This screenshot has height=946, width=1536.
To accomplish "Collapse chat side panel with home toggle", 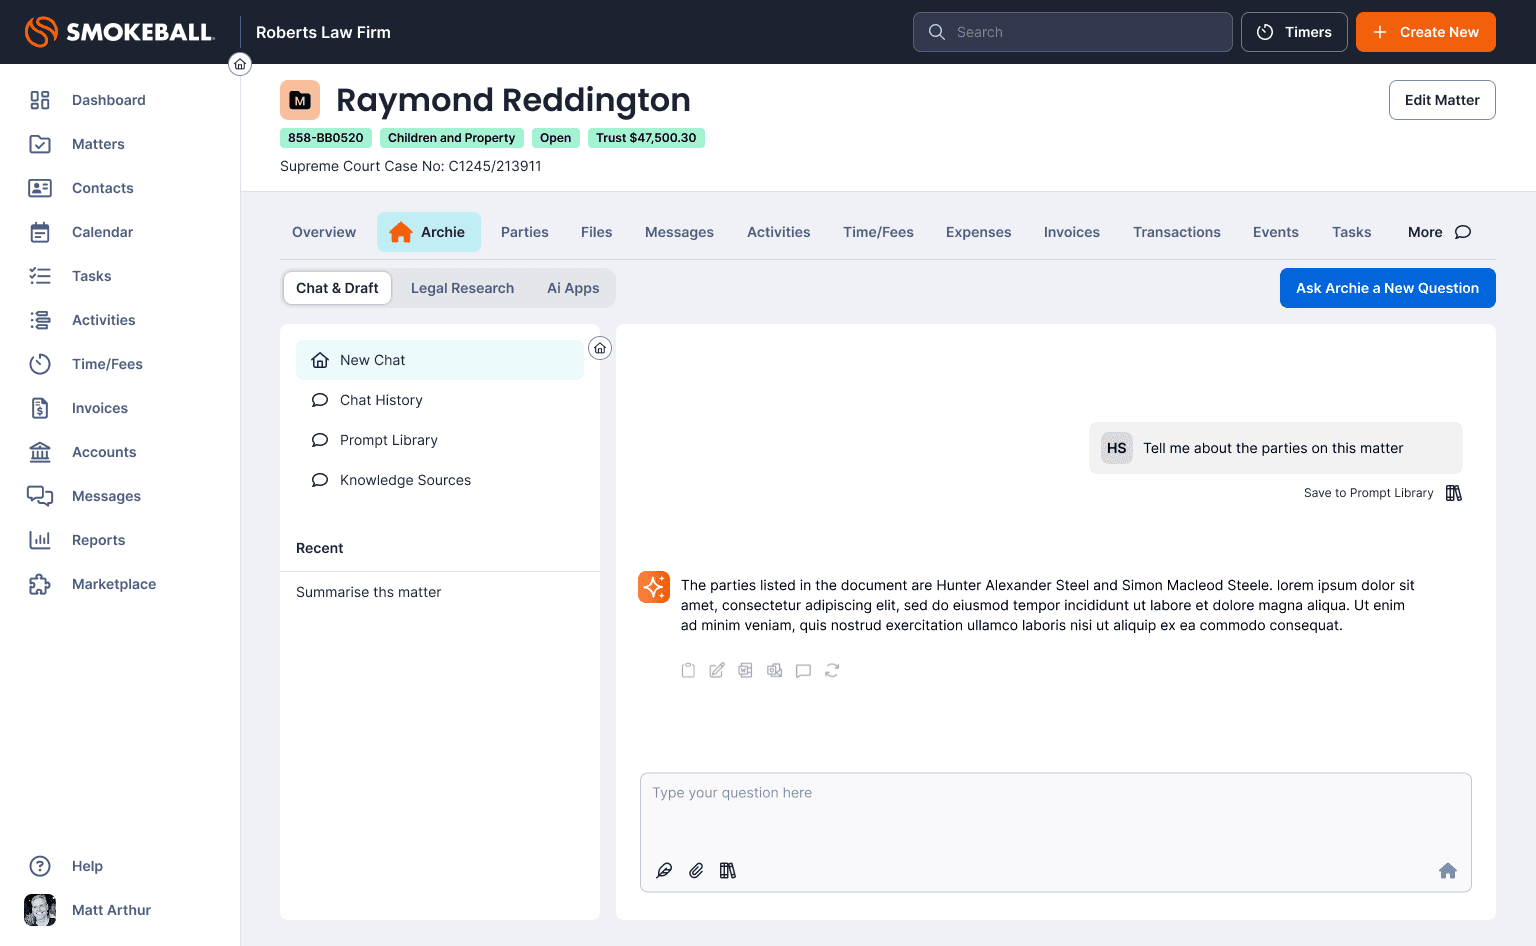I will (600, 348).
